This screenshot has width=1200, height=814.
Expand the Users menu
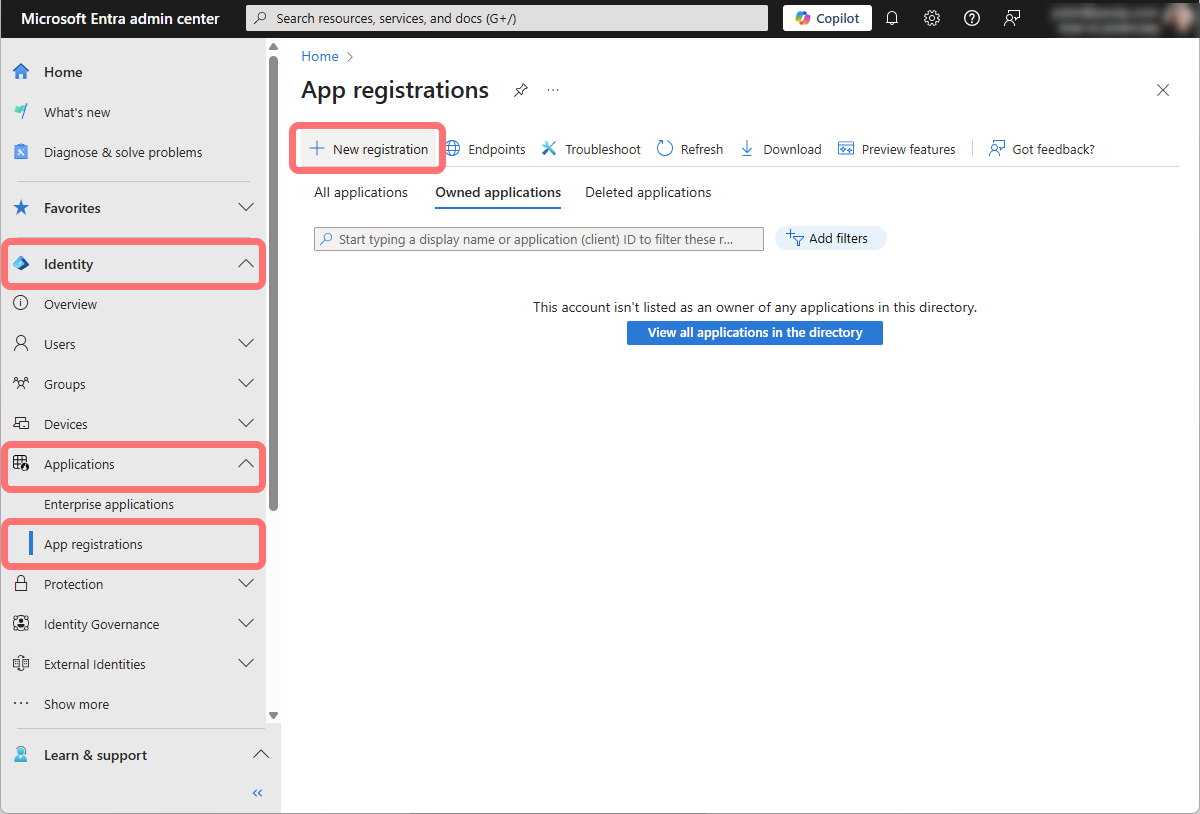246,344
